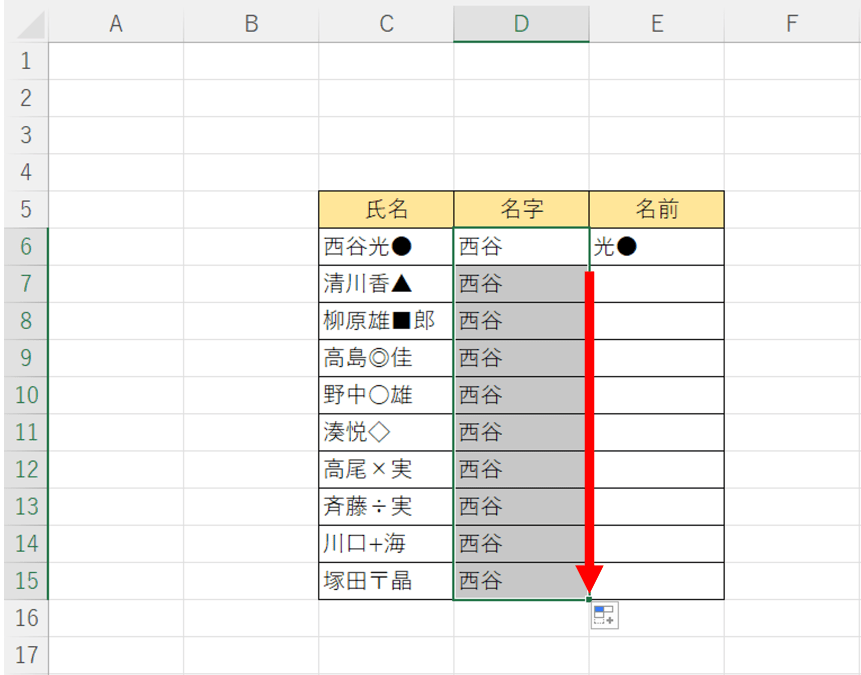
Task: Select row 9 header
Action: coord(26,358)
